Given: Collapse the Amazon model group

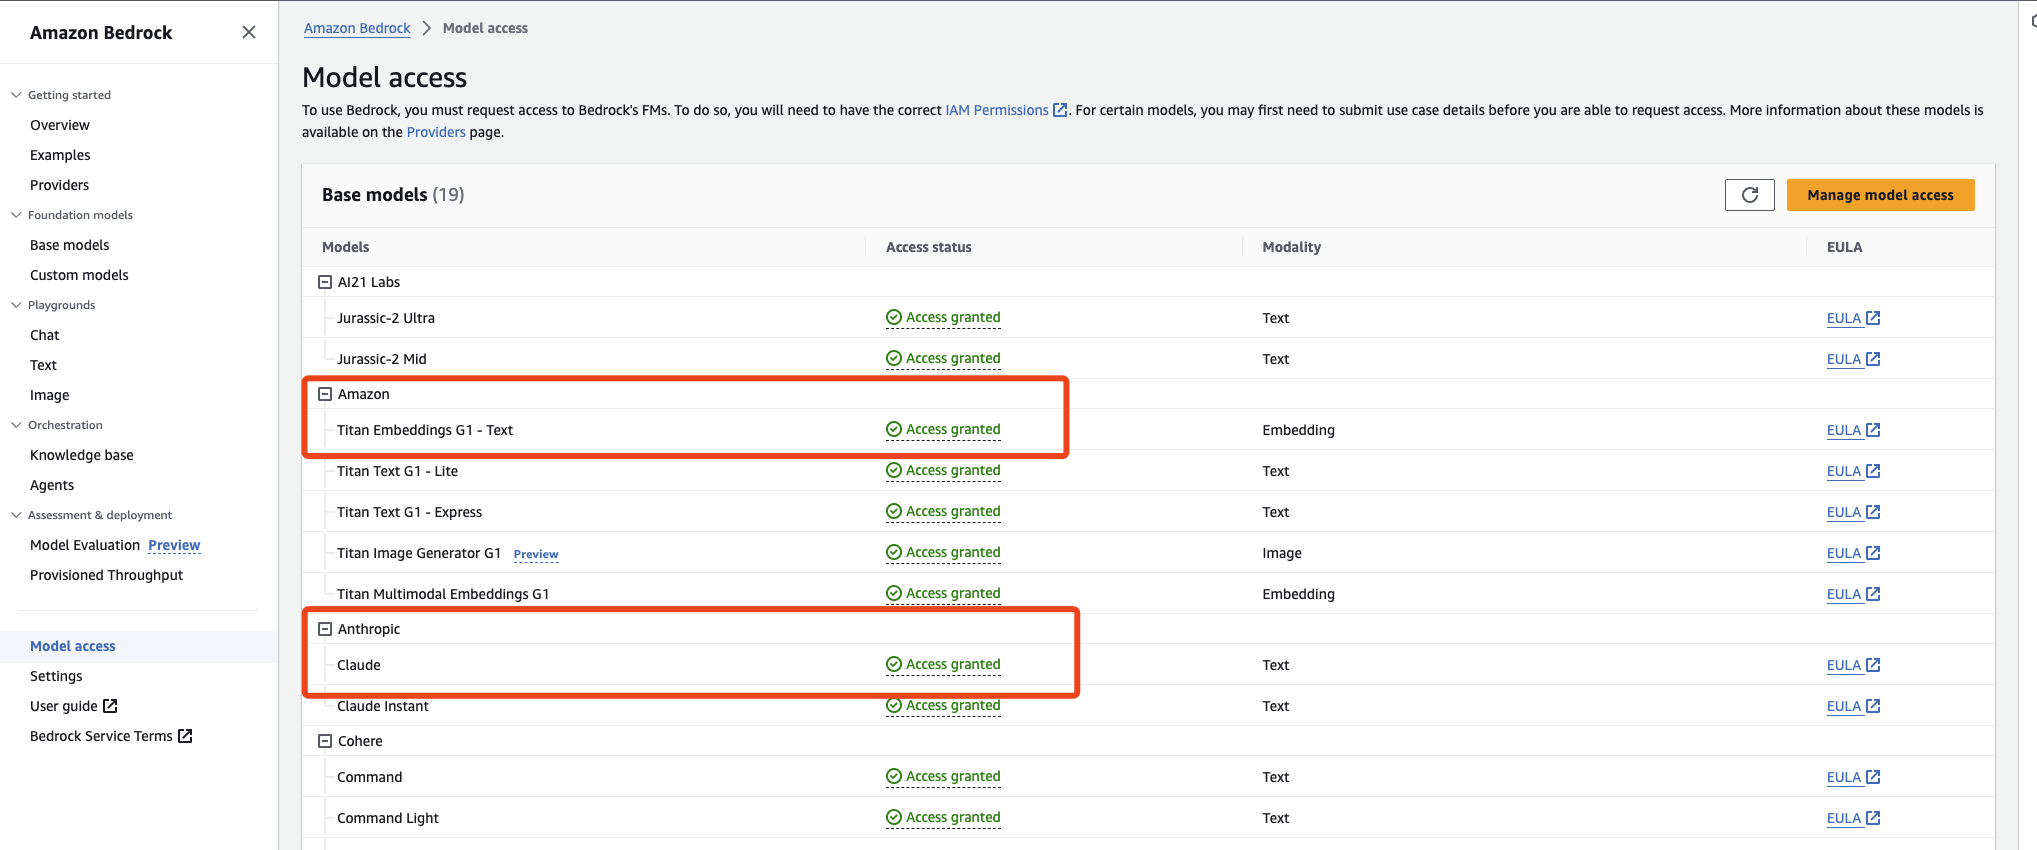Looking at the screenshot, I should point(325,394).
